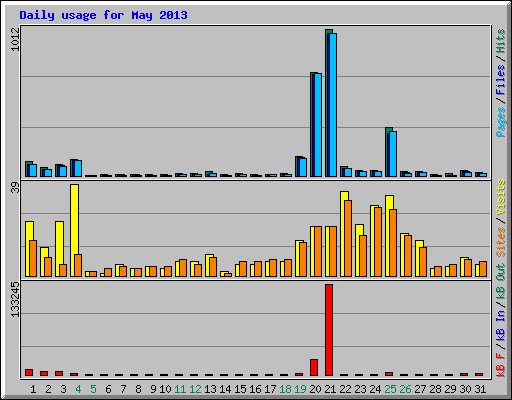The width and height of the screenshot is (512, 400).
Task: Click the cyan pages bar for day 20
Action: click(318, 125)
